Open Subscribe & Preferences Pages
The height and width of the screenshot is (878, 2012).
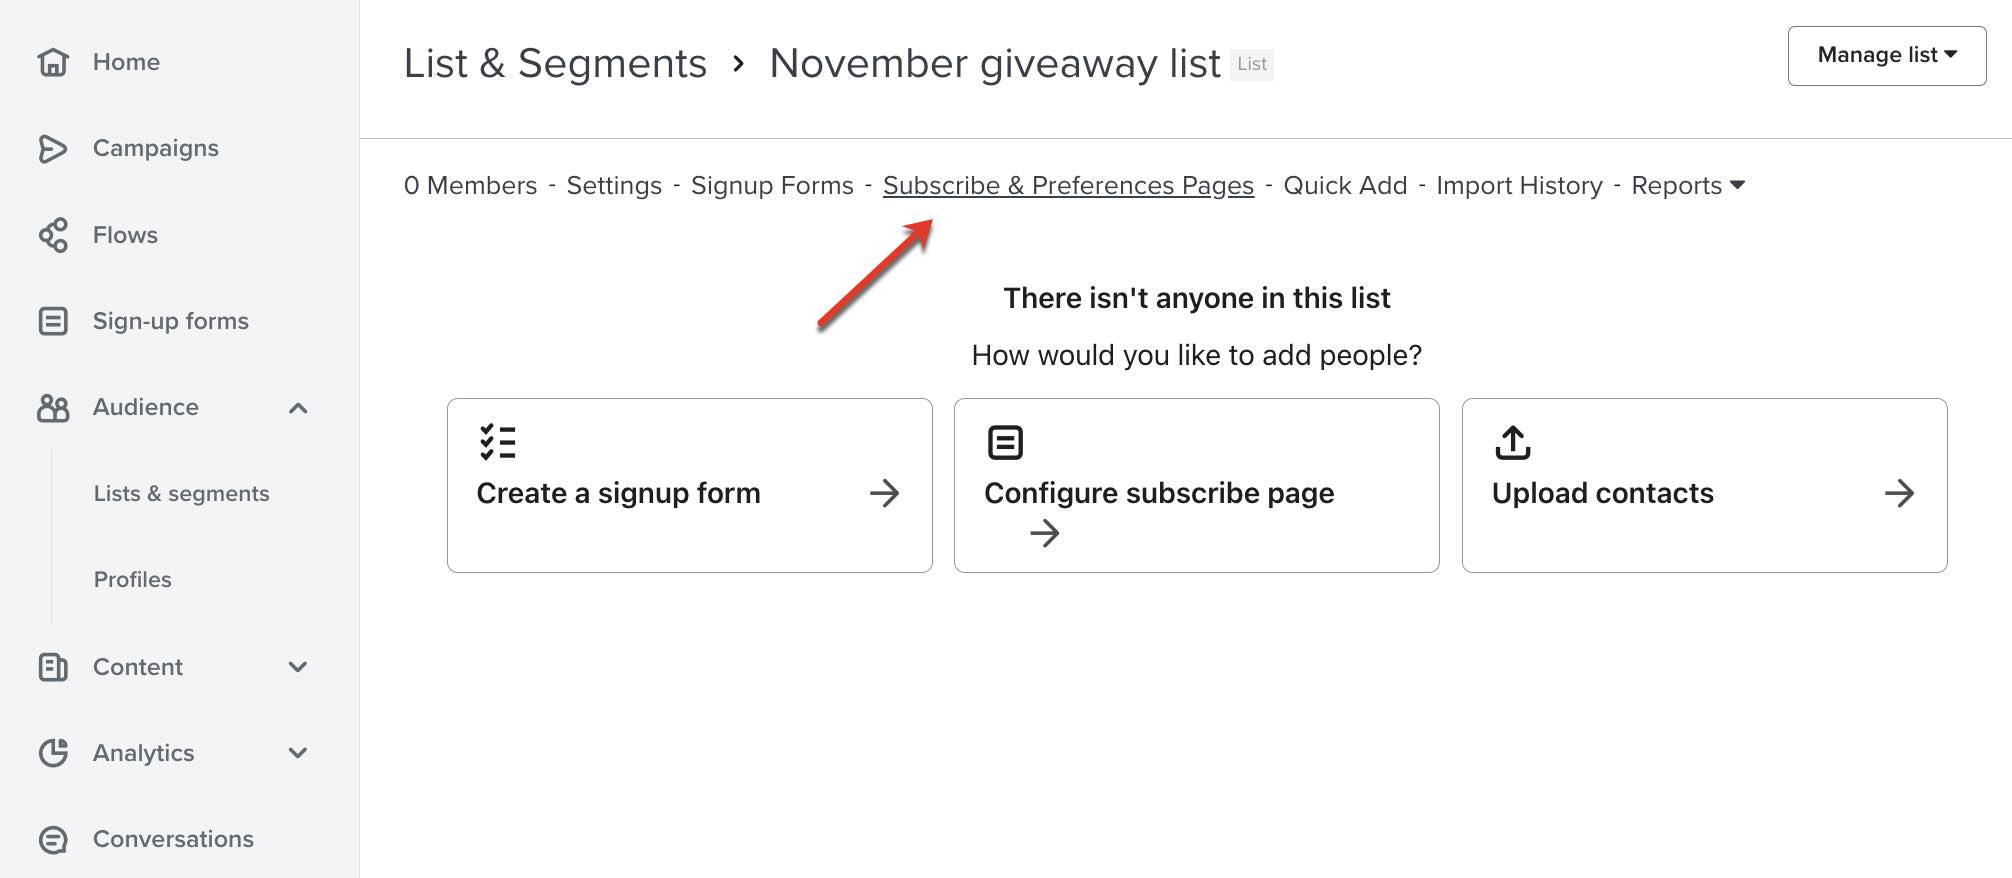(1068, 185)
